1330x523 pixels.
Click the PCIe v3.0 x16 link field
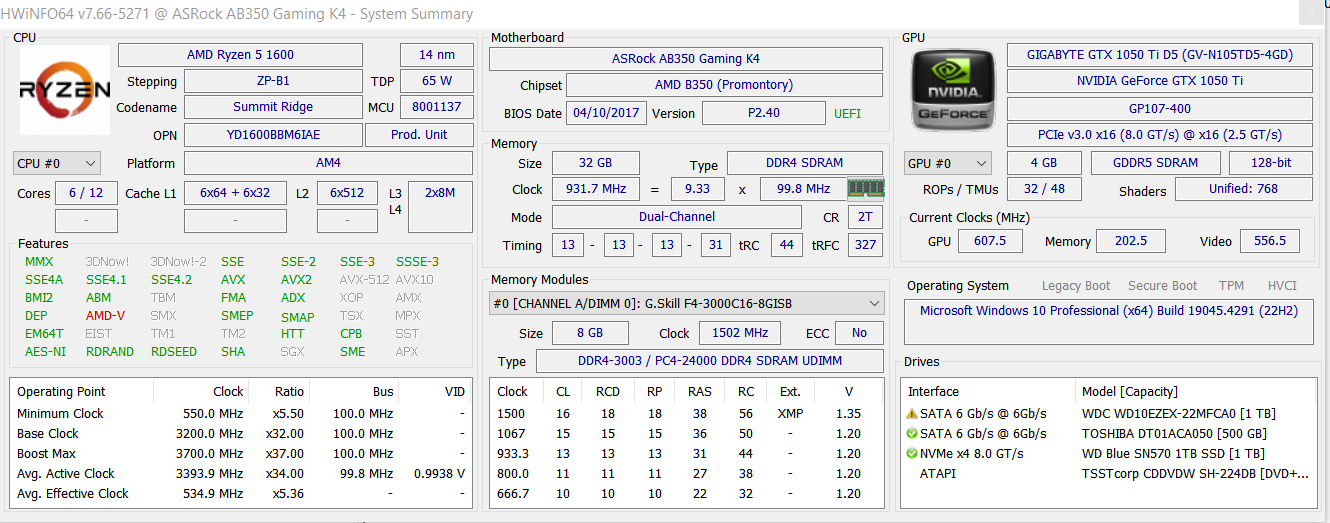point(1159,135)
